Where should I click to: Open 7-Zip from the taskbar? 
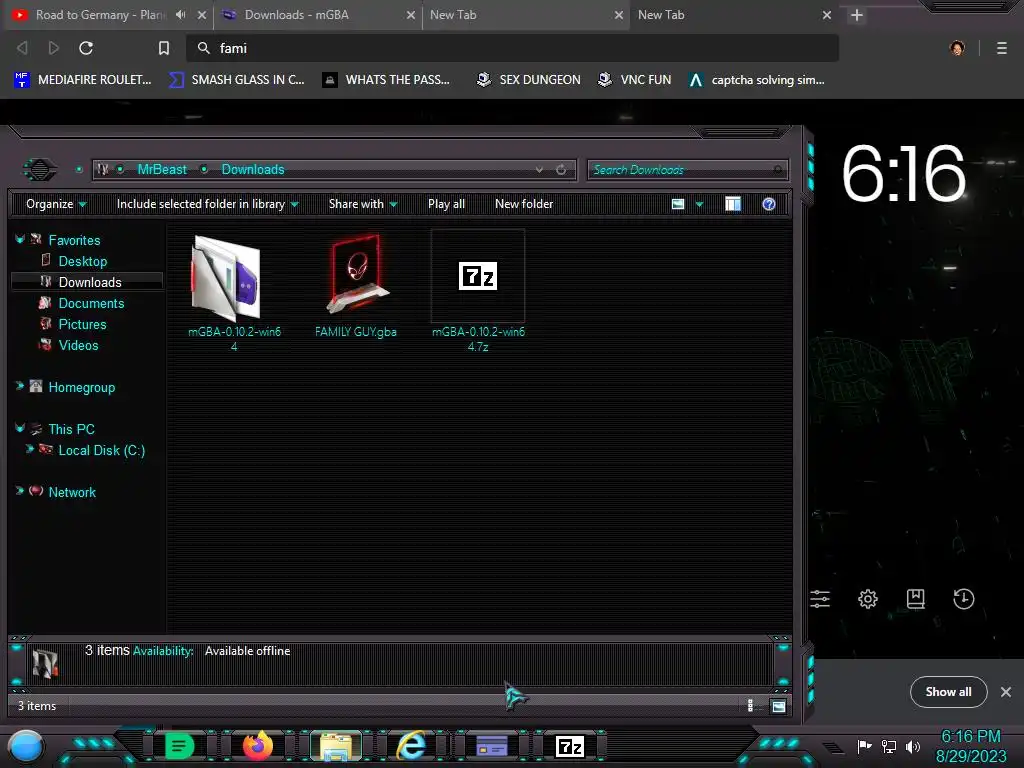pos(569,746)
